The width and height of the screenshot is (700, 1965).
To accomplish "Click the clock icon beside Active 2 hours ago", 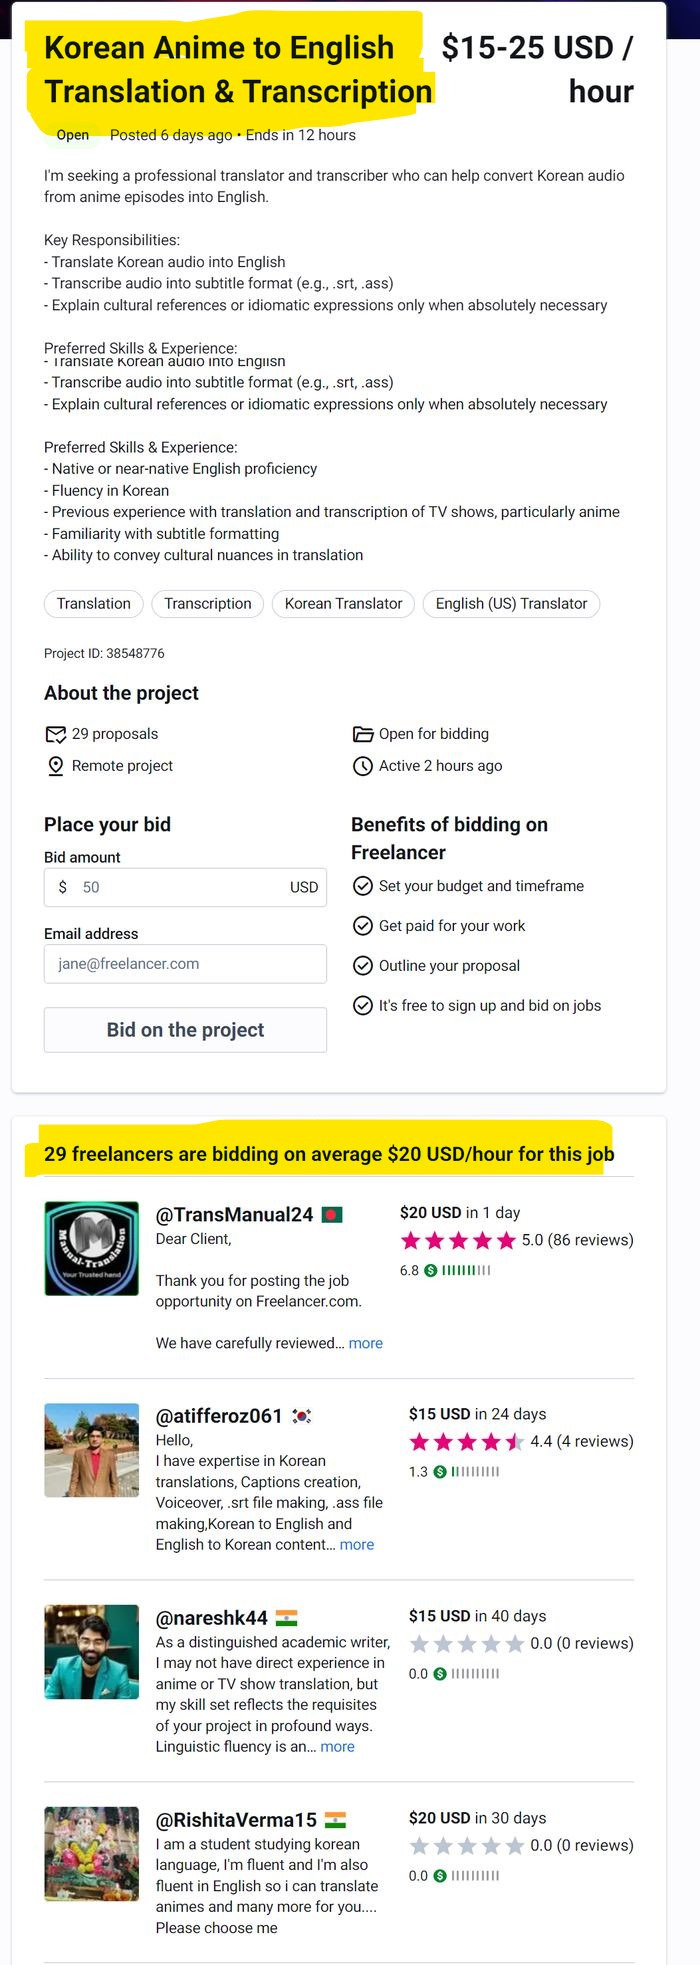I will [x=363, y=766].
